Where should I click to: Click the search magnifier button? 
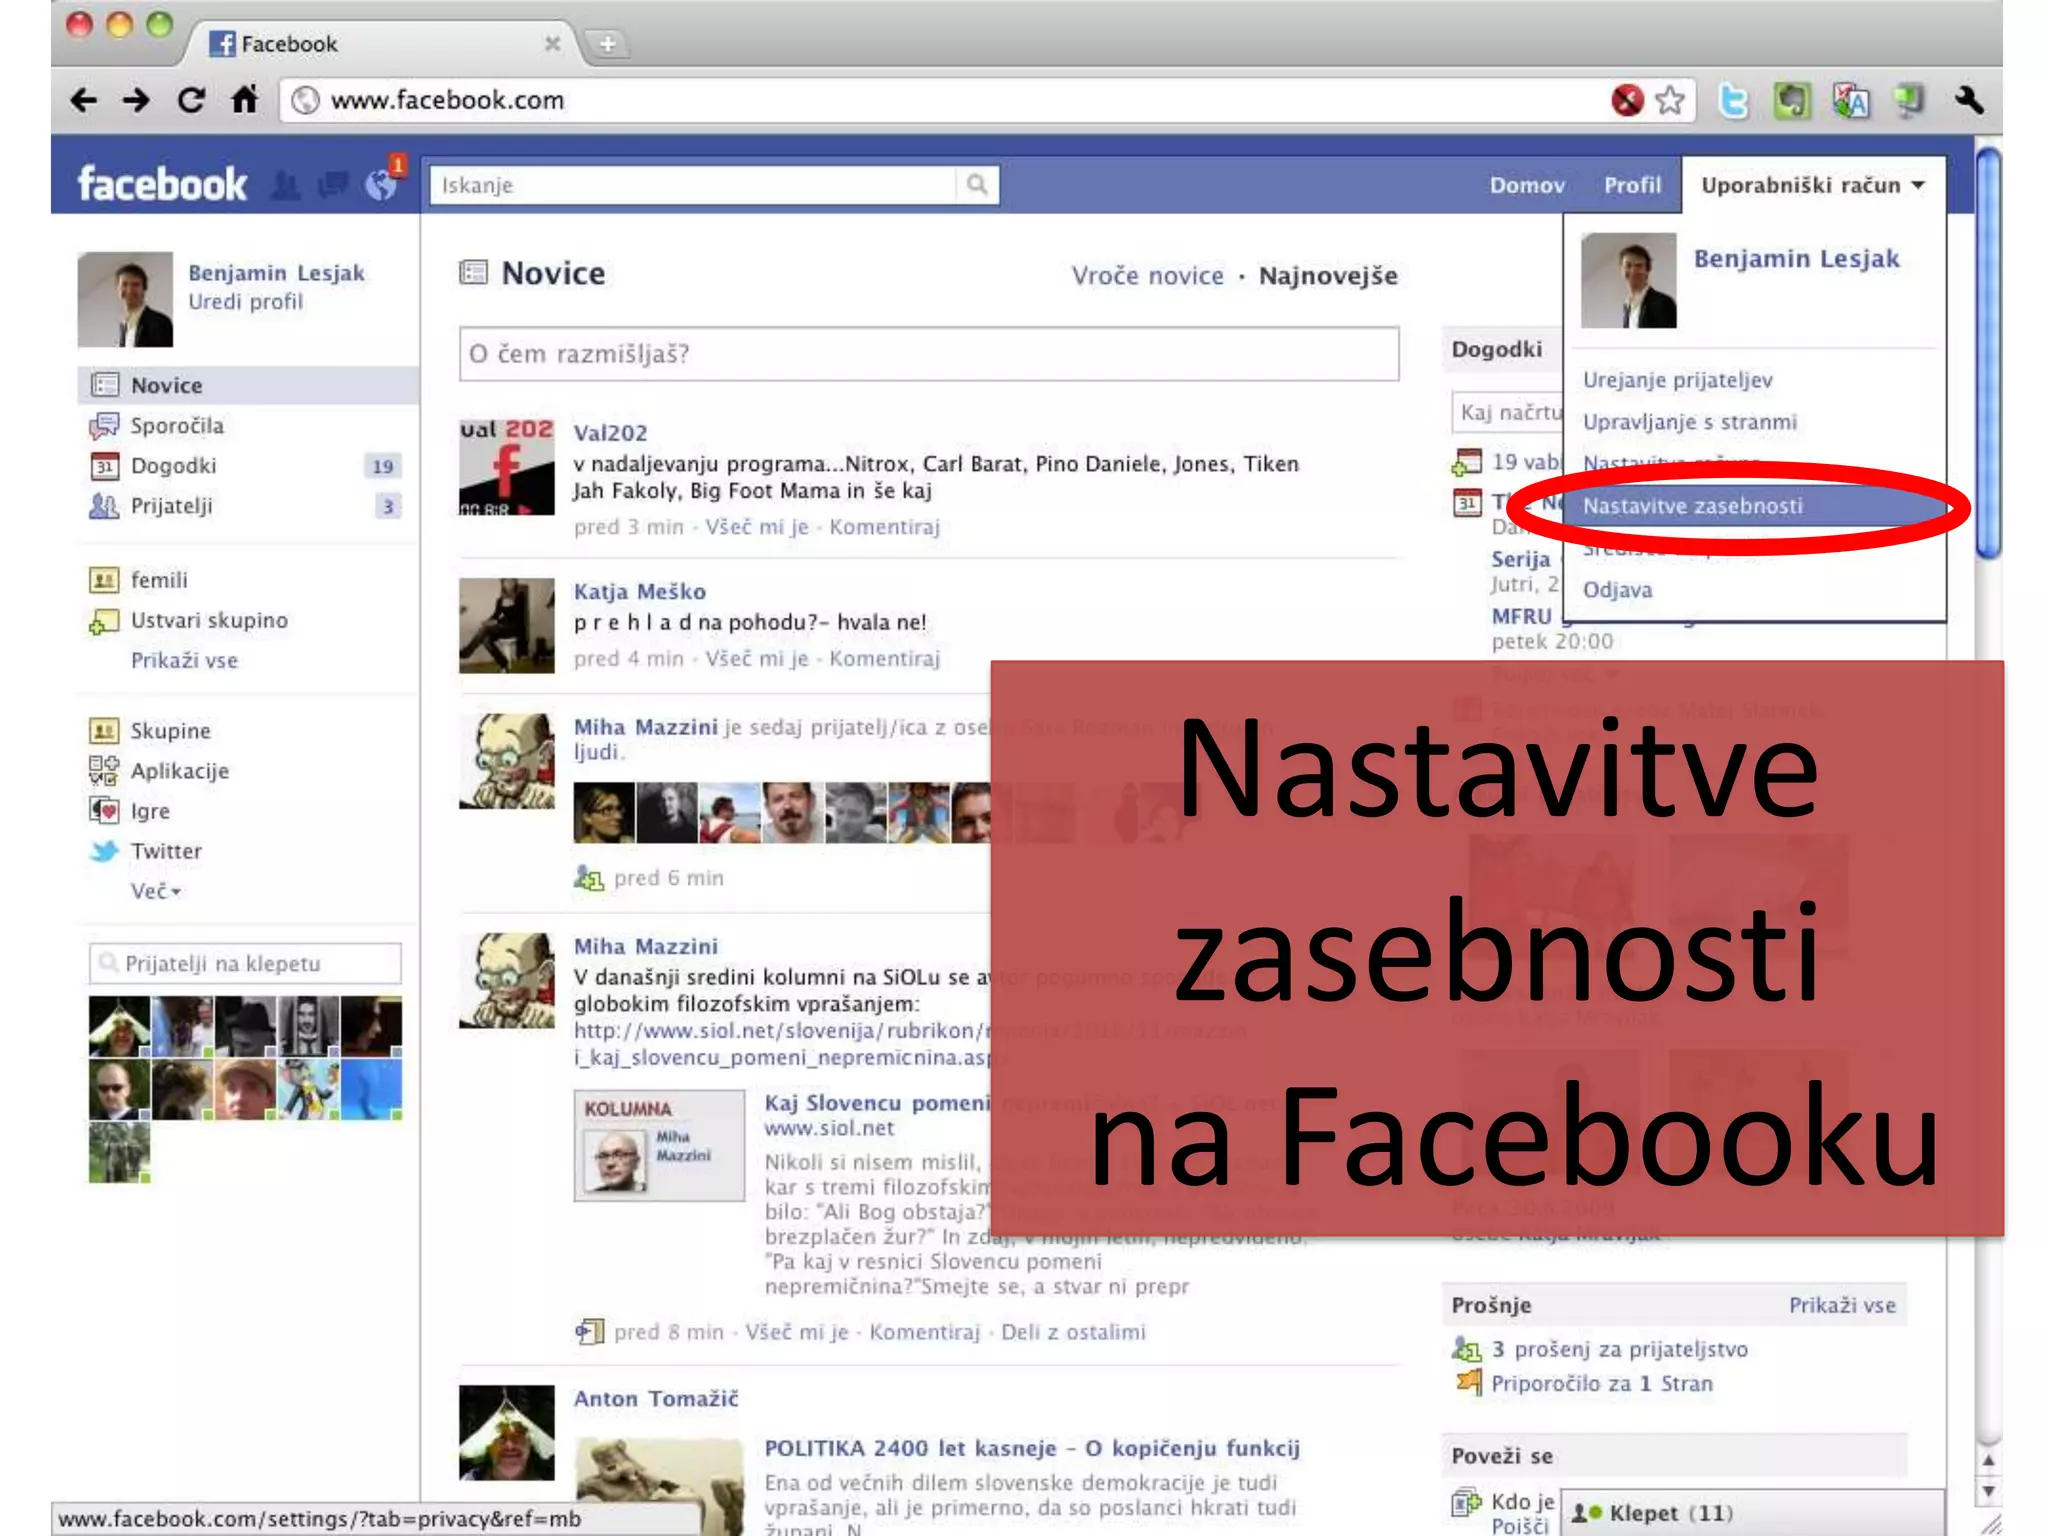click(x=977, y=184)
